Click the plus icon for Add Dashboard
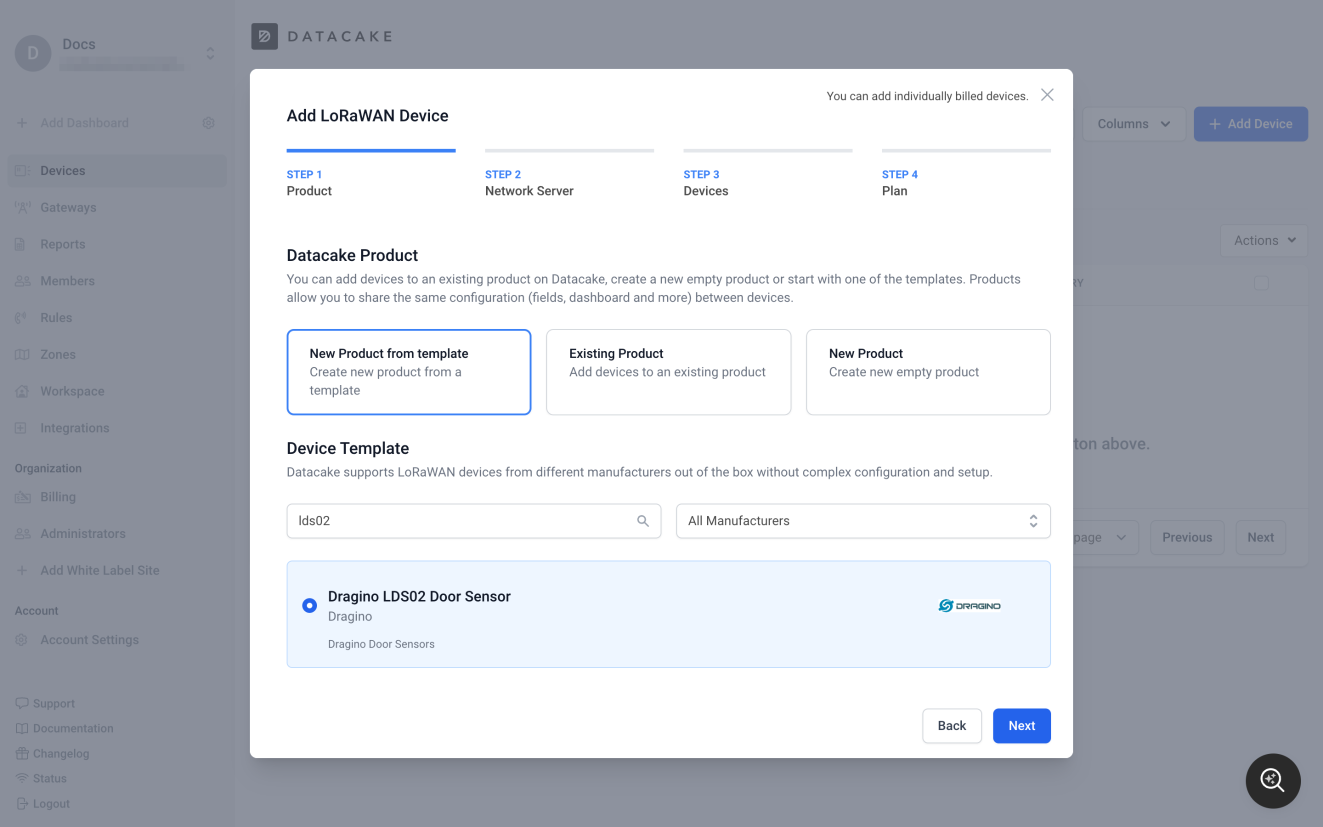 click(x=22, y=123)
